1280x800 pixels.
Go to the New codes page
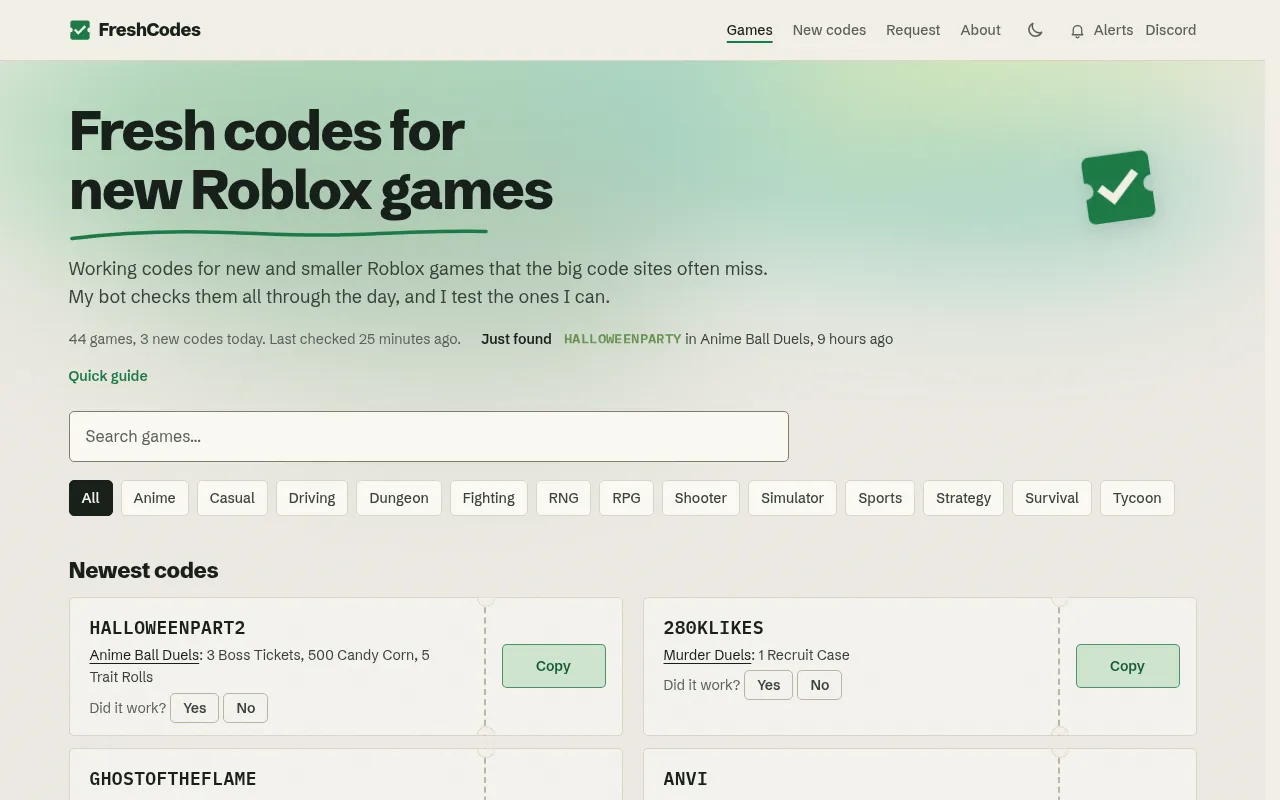click(x=829, y=30)
